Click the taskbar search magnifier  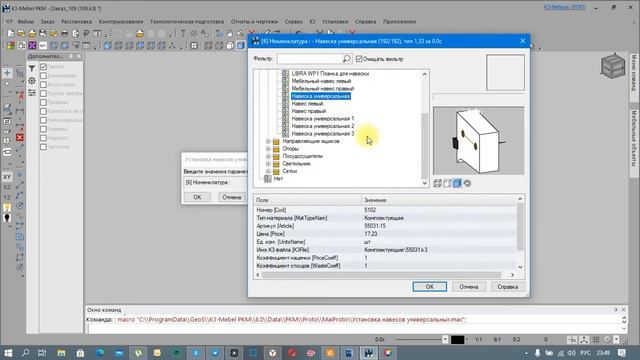tap(25, 353)
